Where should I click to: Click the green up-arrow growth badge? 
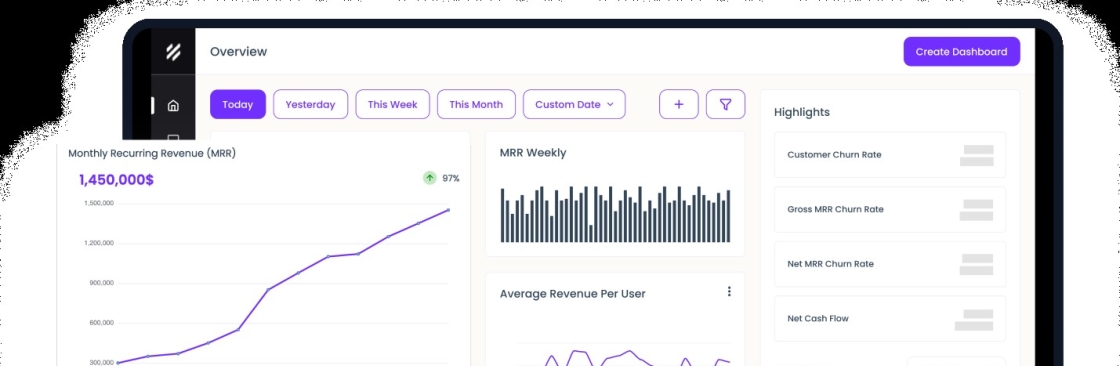[429, 178]
